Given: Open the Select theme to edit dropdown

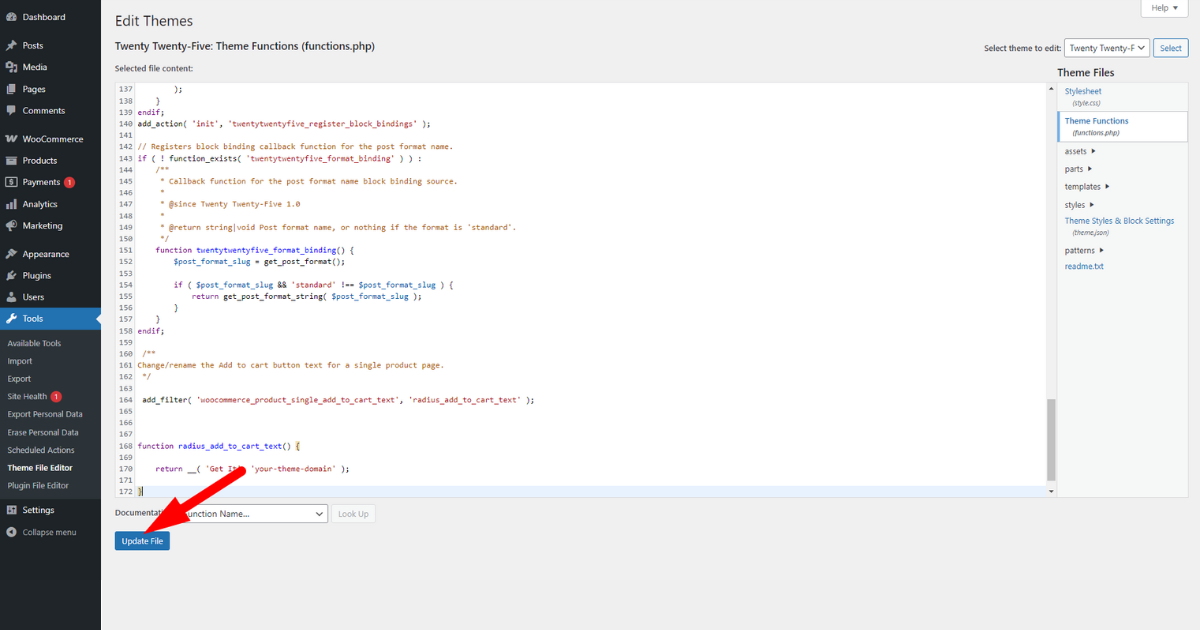Looking at the screenshot, I should click(1106, 48).
